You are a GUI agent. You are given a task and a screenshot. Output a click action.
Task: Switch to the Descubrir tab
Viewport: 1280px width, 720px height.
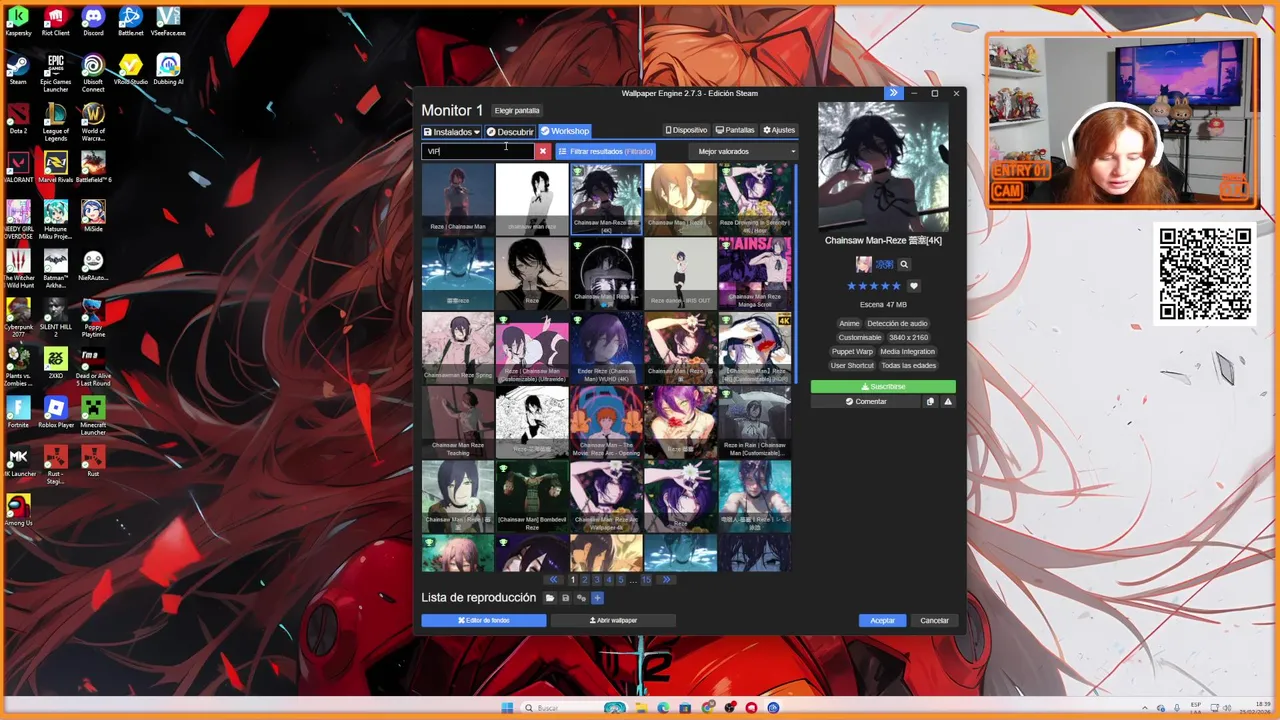pos(510,132)
